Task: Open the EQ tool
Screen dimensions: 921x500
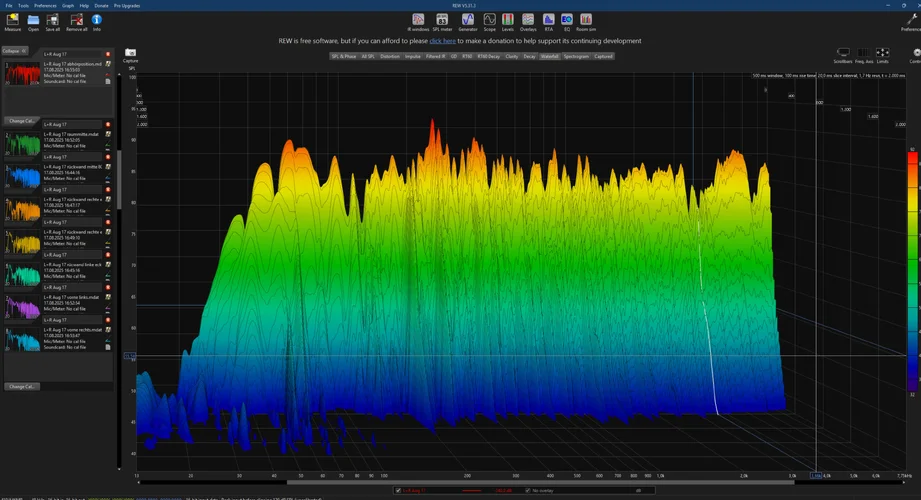Action: click(x=566, y=21)
